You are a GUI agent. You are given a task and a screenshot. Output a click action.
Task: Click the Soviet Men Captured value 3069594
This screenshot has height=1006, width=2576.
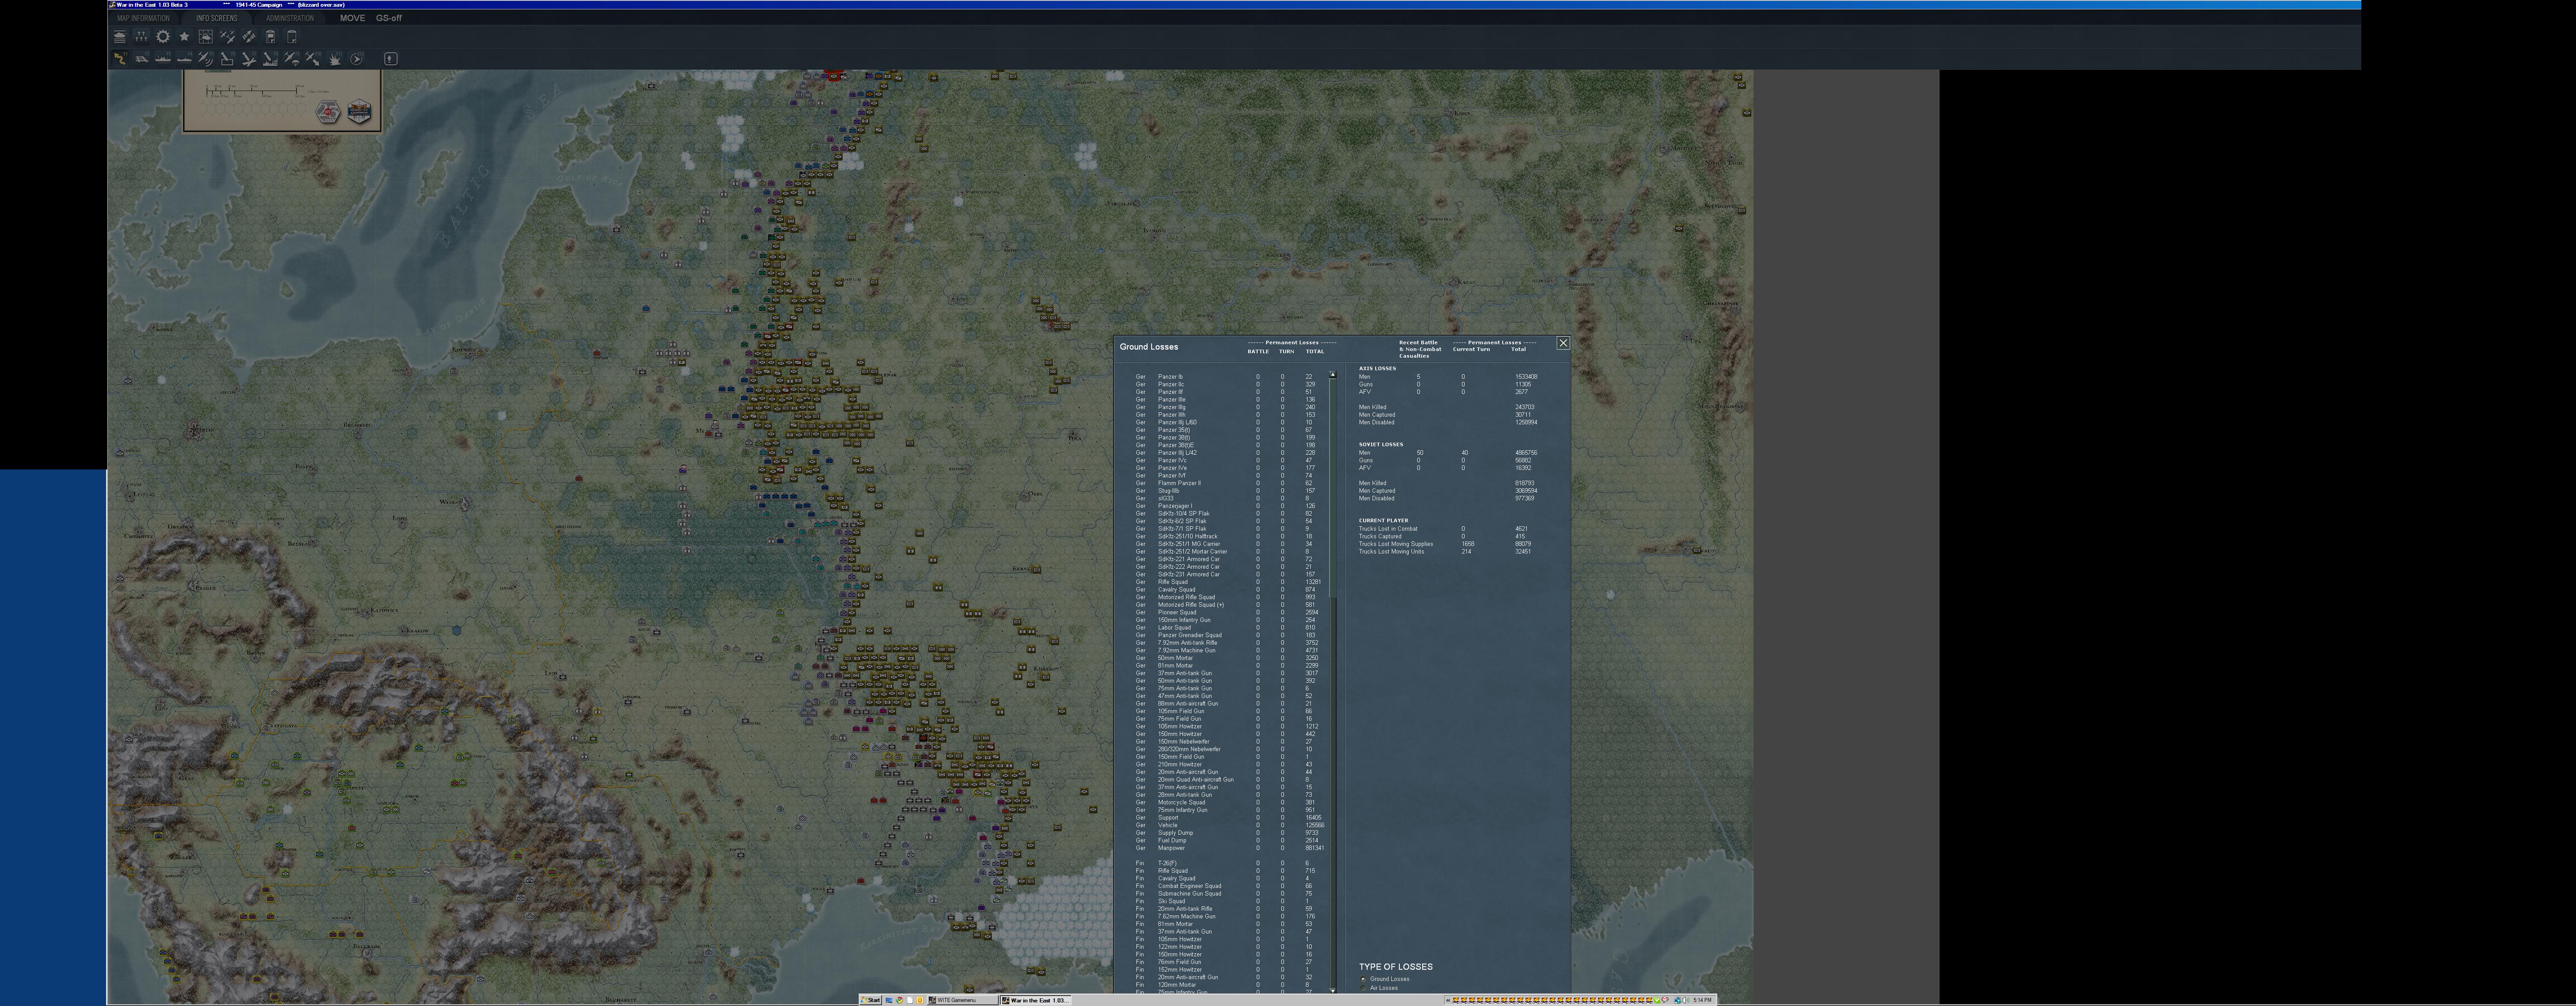(1526, 491)
